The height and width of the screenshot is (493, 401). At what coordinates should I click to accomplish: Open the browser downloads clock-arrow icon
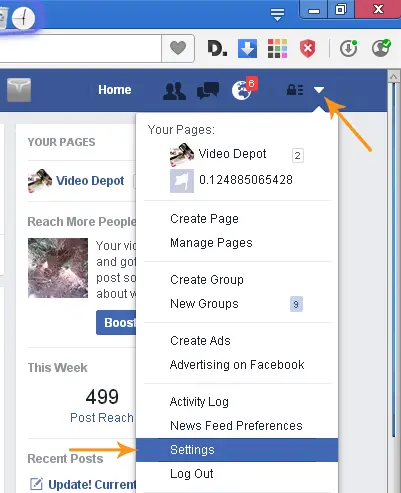pos(348,49)
